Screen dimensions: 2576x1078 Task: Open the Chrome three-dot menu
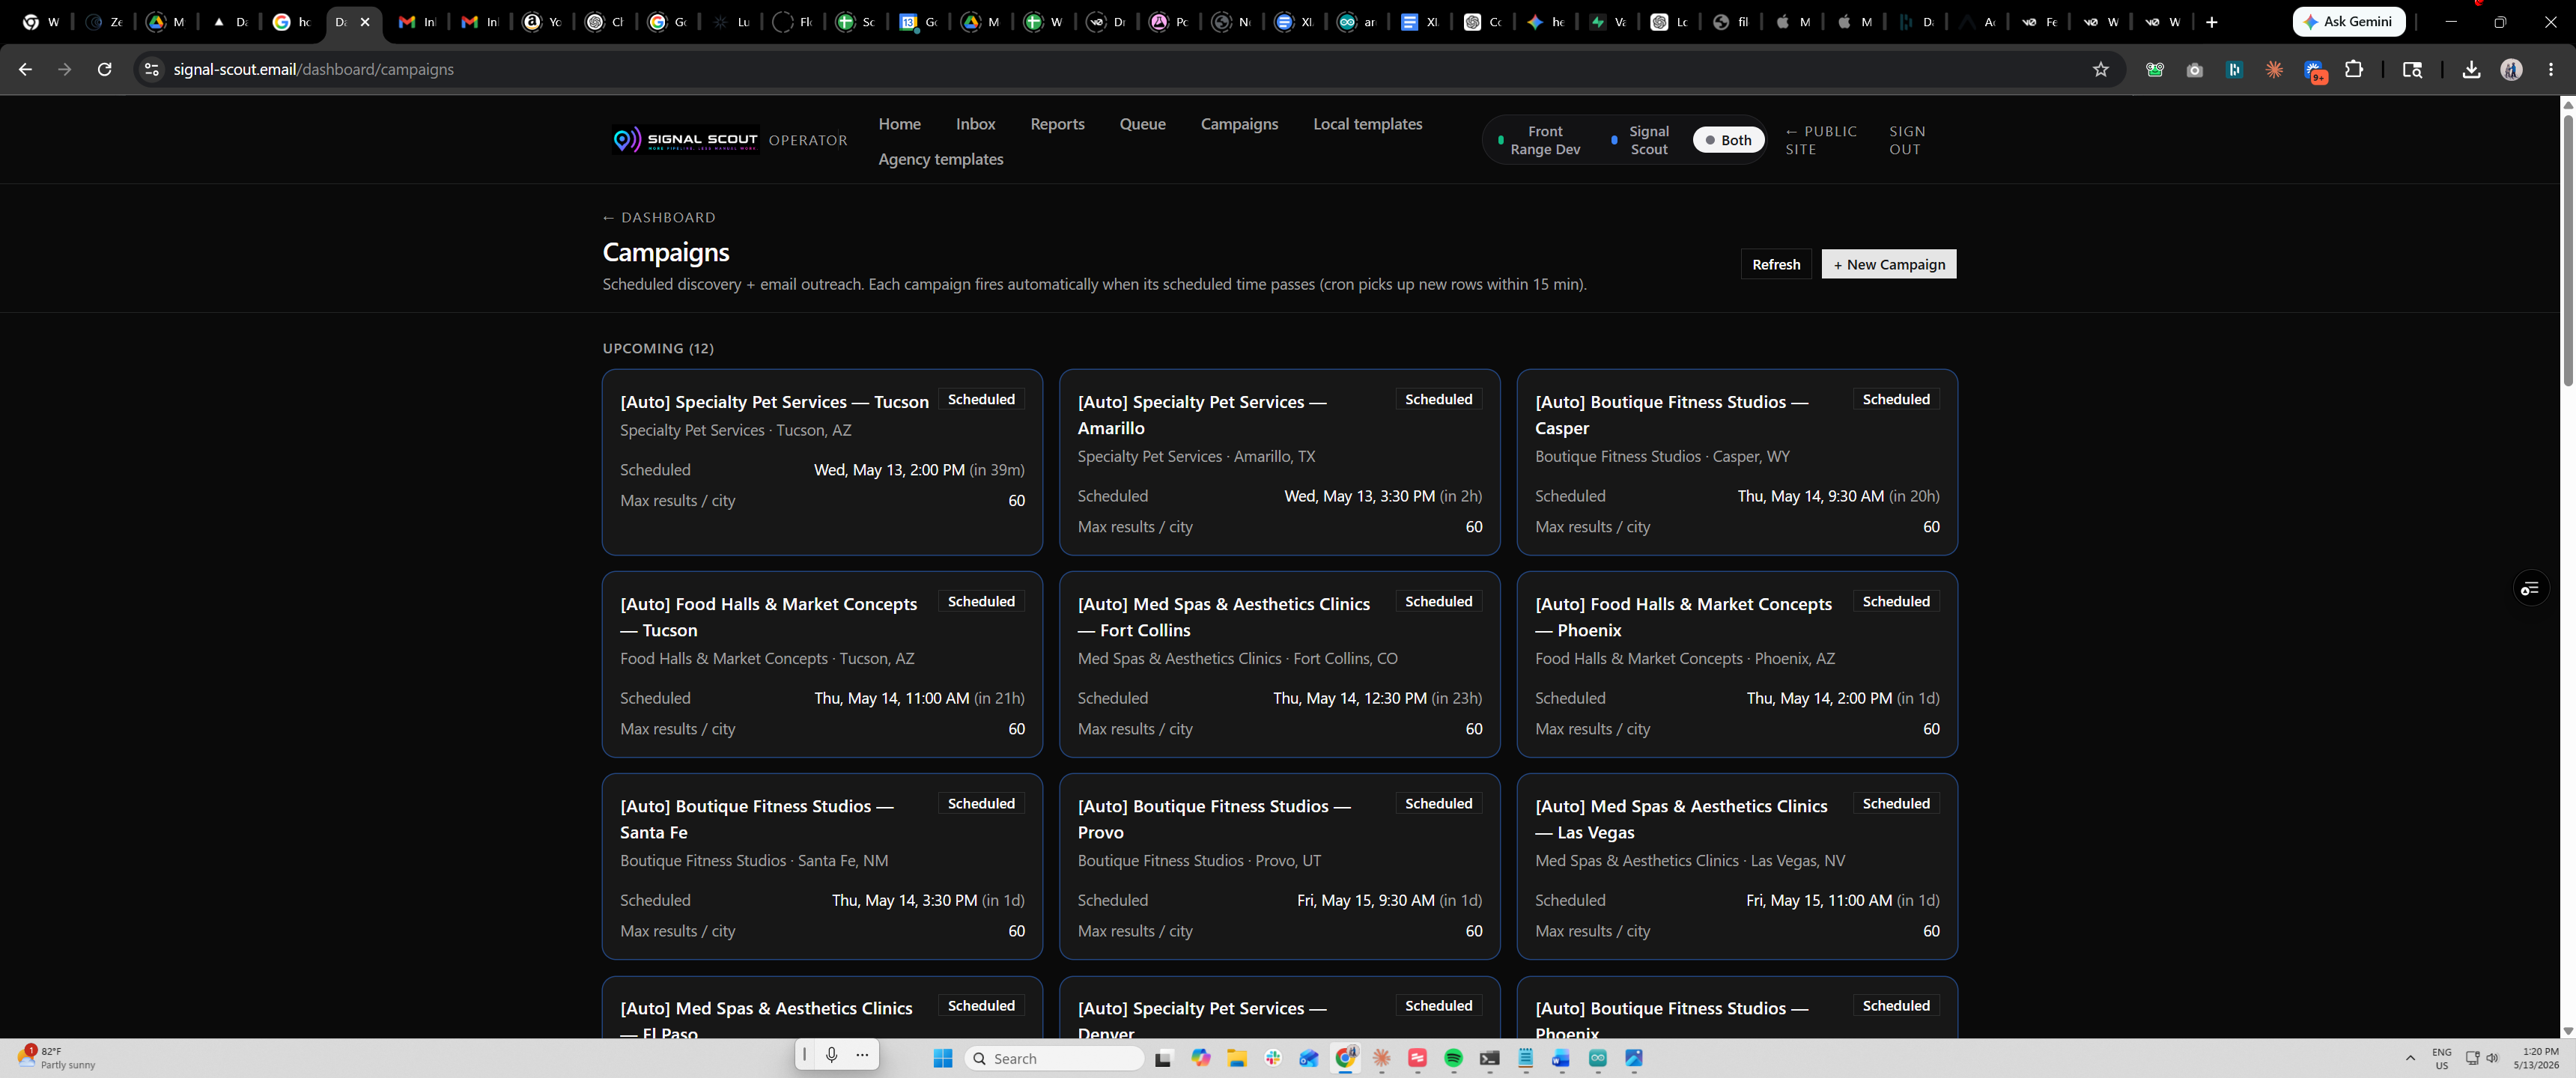2551,69
